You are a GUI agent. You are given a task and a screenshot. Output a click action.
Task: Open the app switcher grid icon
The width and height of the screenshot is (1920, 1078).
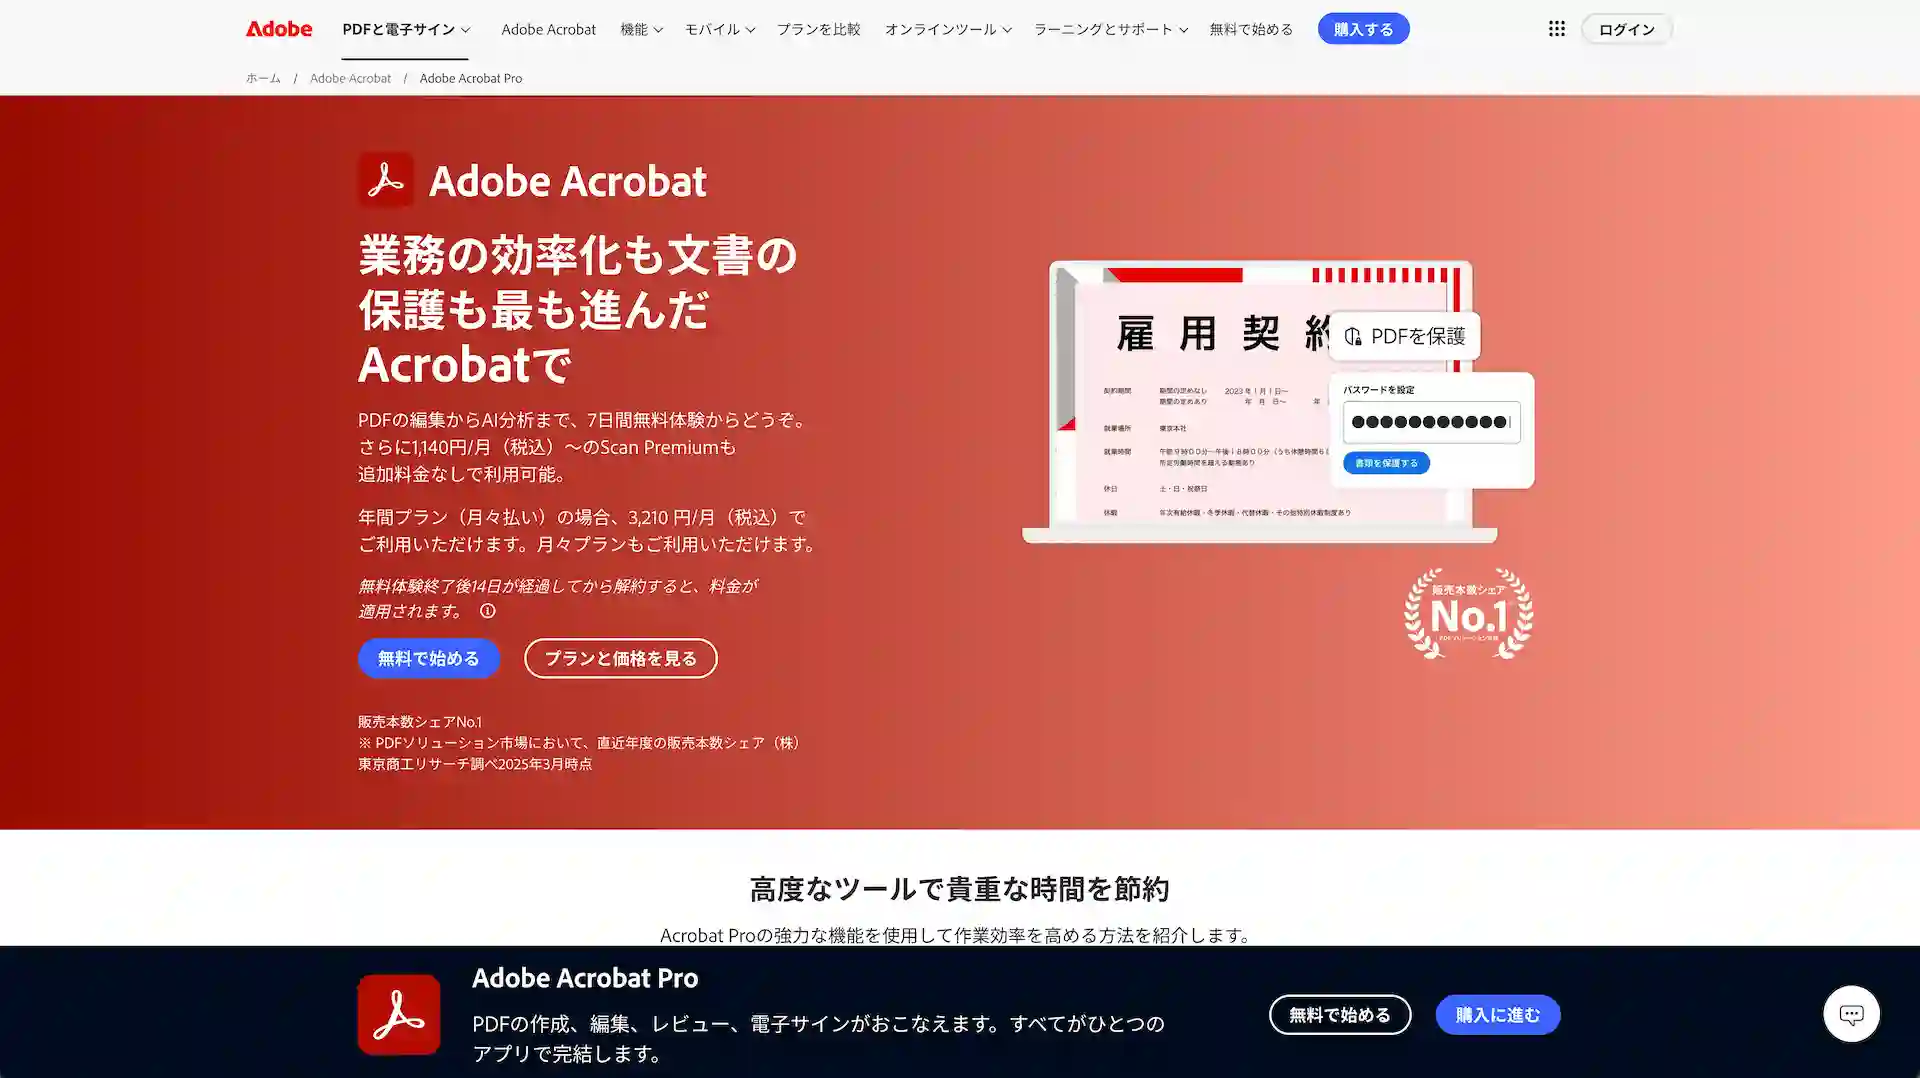pos(1556,29)
